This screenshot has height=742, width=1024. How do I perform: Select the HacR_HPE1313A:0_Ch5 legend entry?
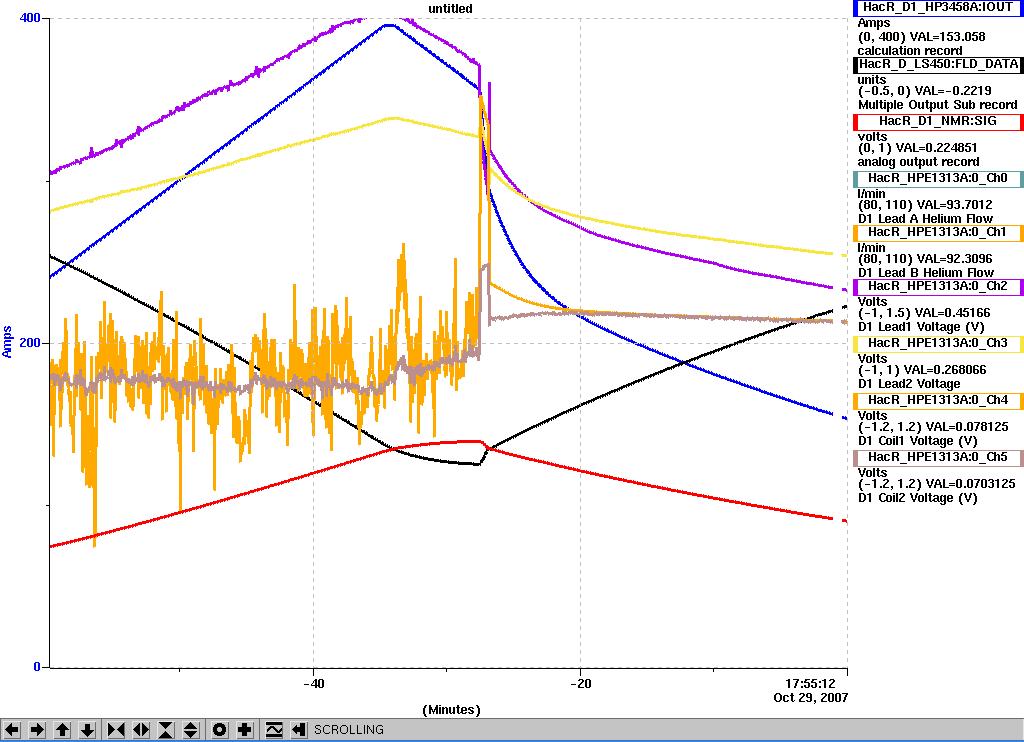[x=938, y=457]
